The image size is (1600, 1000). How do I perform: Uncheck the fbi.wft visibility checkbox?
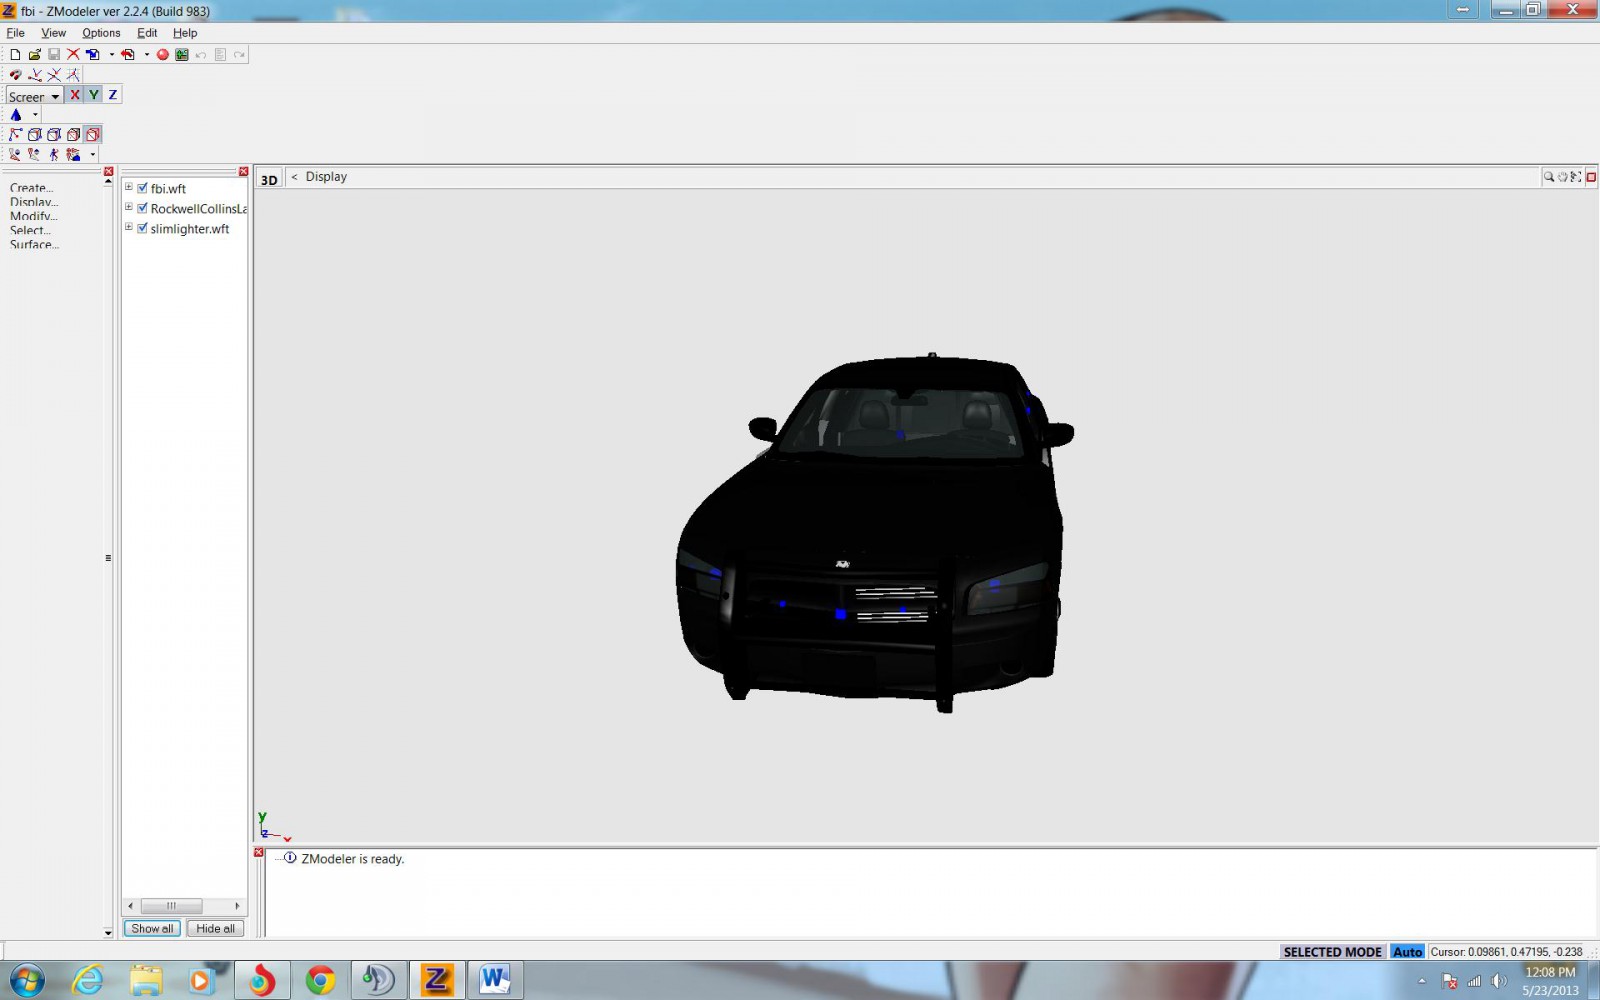click(142, 188)
